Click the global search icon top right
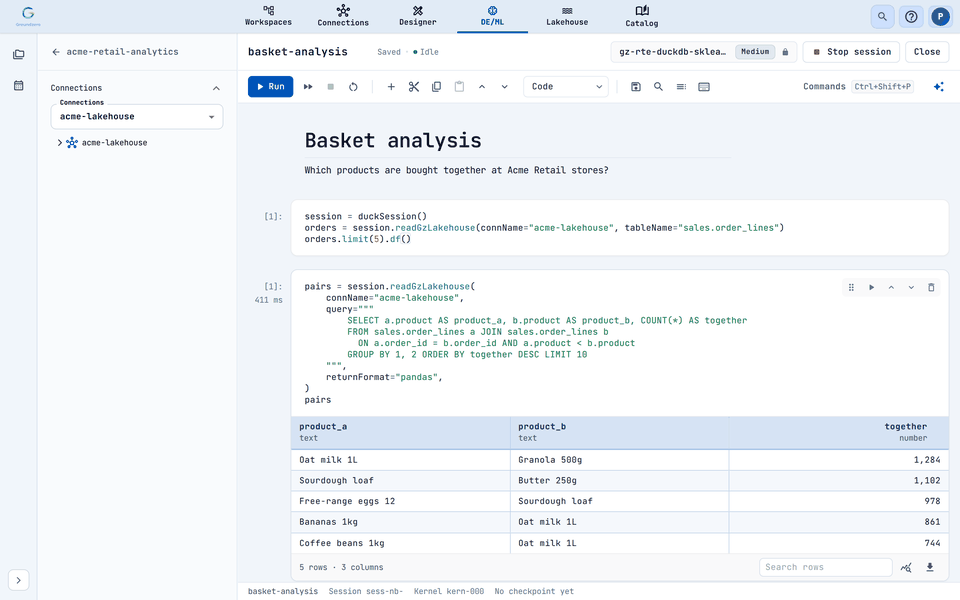 point(882,17)
